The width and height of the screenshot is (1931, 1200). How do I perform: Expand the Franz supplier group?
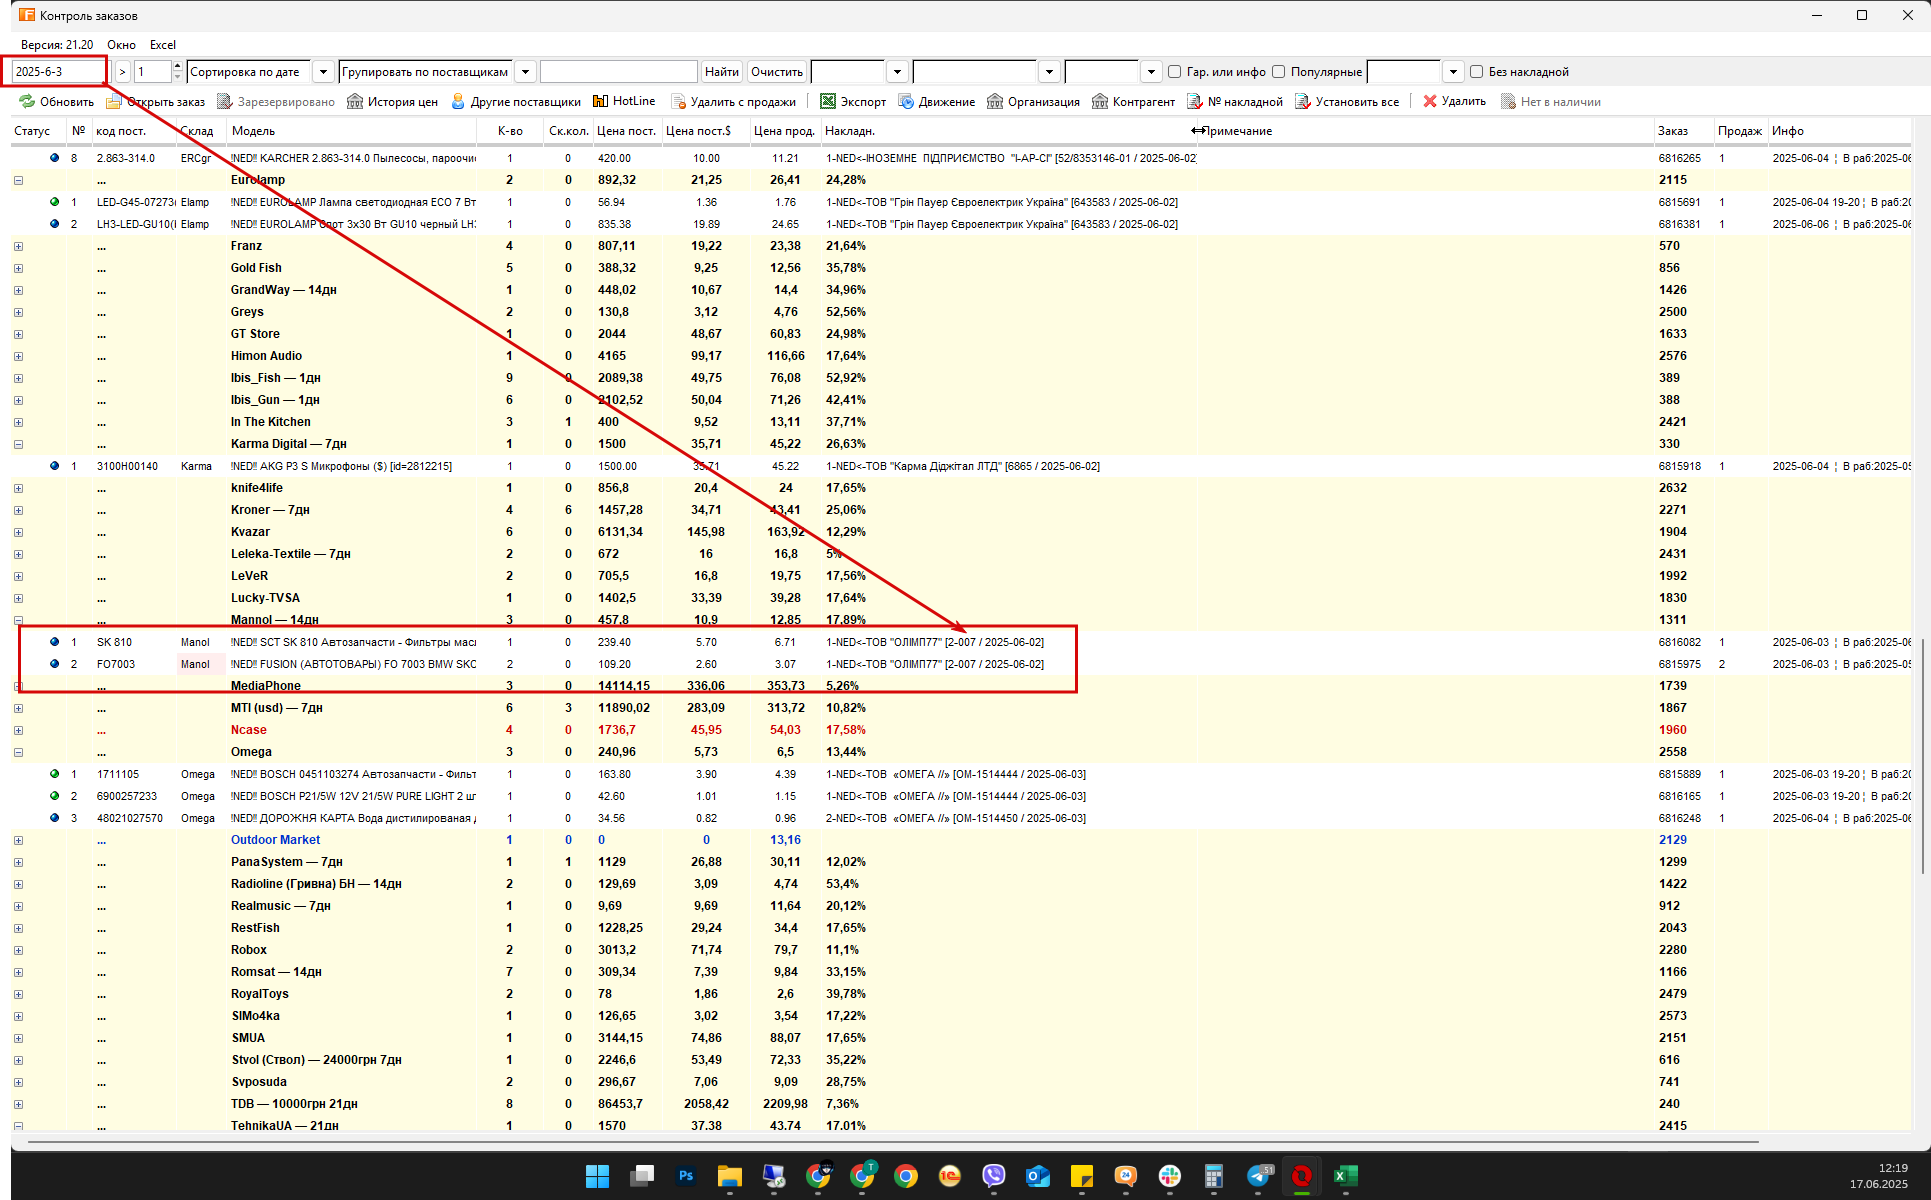(18, 246)
